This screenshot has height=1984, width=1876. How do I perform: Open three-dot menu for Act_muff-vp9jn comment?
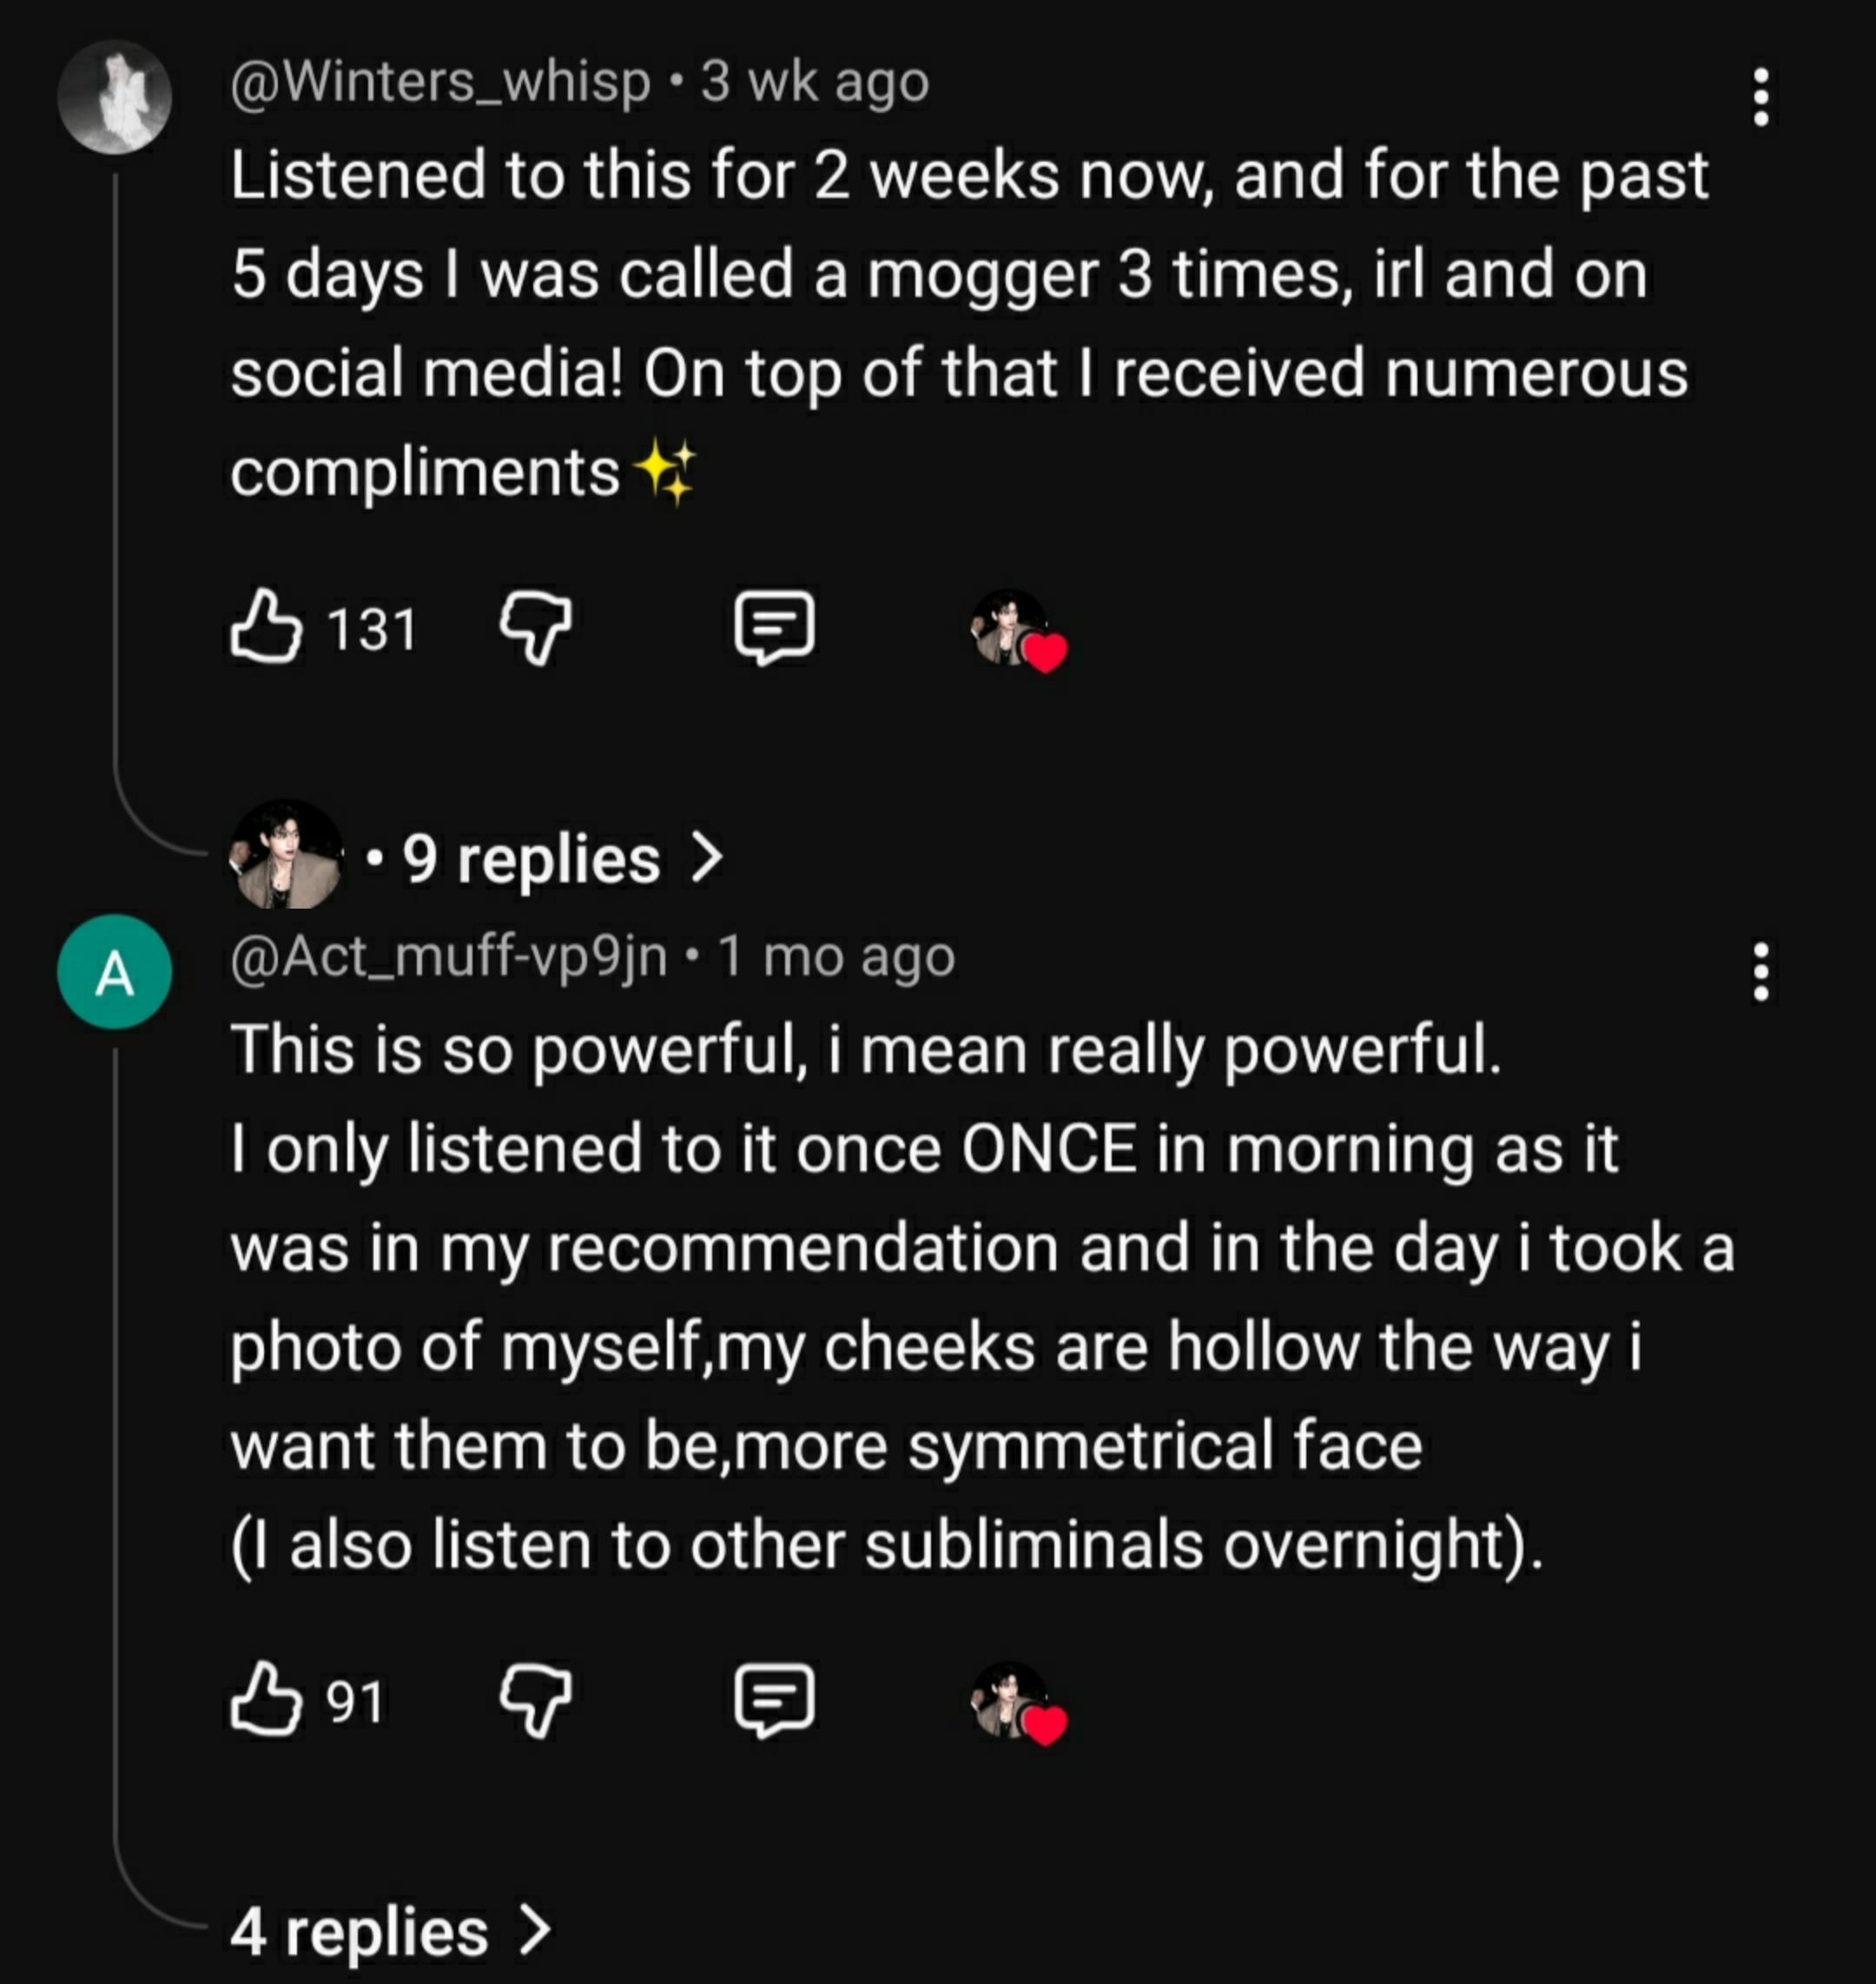pos(1761,971)
